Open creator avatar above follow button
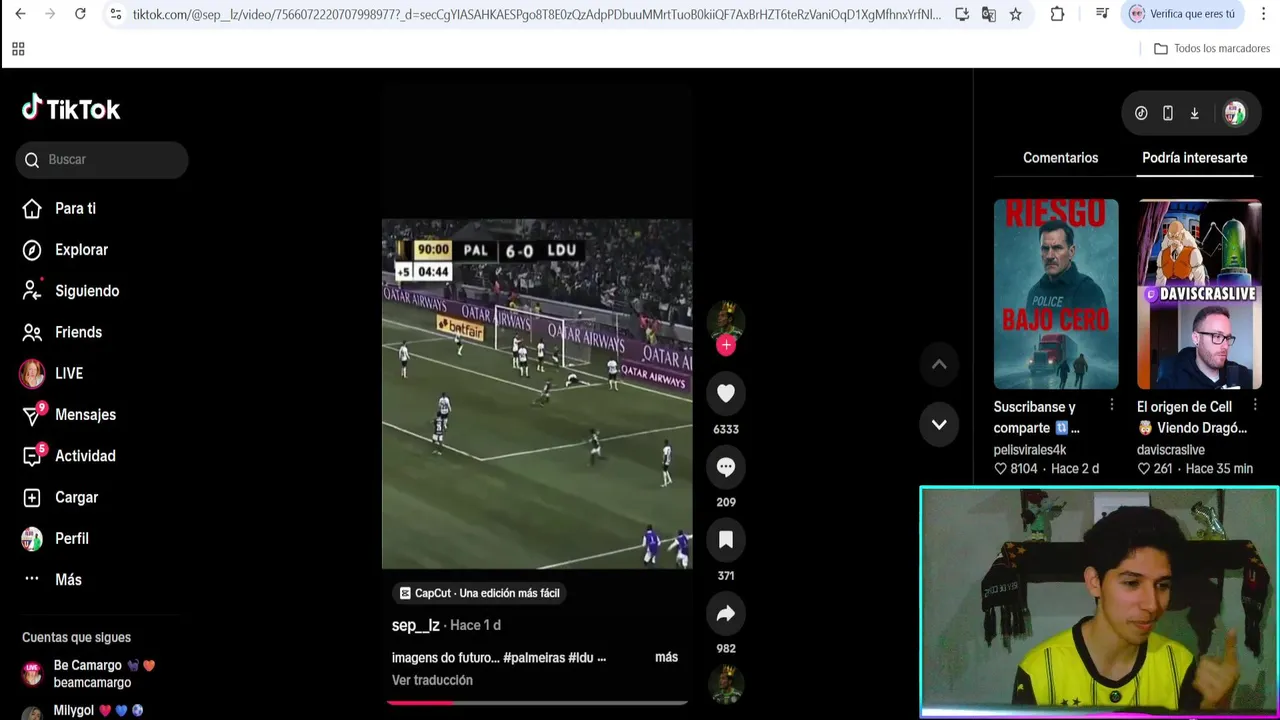The image size is (1280, 720). 726,319
